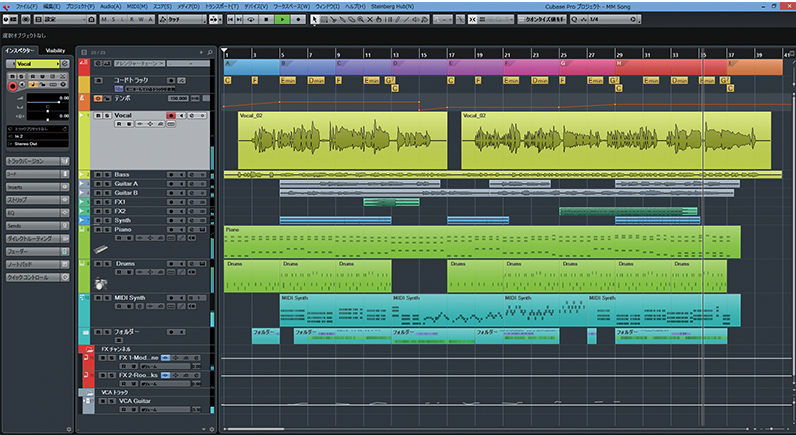
Task: Open the inspector settings gear icon
Action: coord(69,429)
